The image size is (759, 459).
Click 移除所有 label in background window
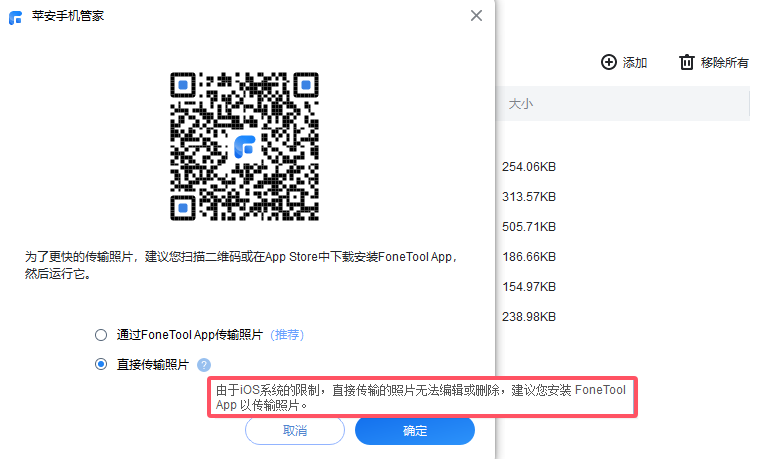pyautogui.click(x=724, y=62)
